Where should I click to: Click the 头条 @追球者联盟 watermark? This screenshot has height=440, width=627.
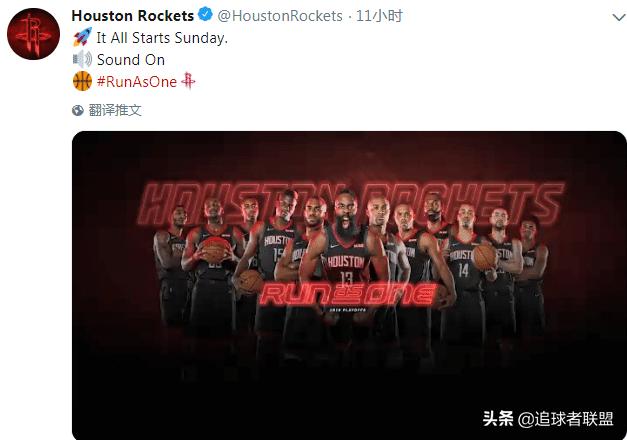click(x=548, y=419)
